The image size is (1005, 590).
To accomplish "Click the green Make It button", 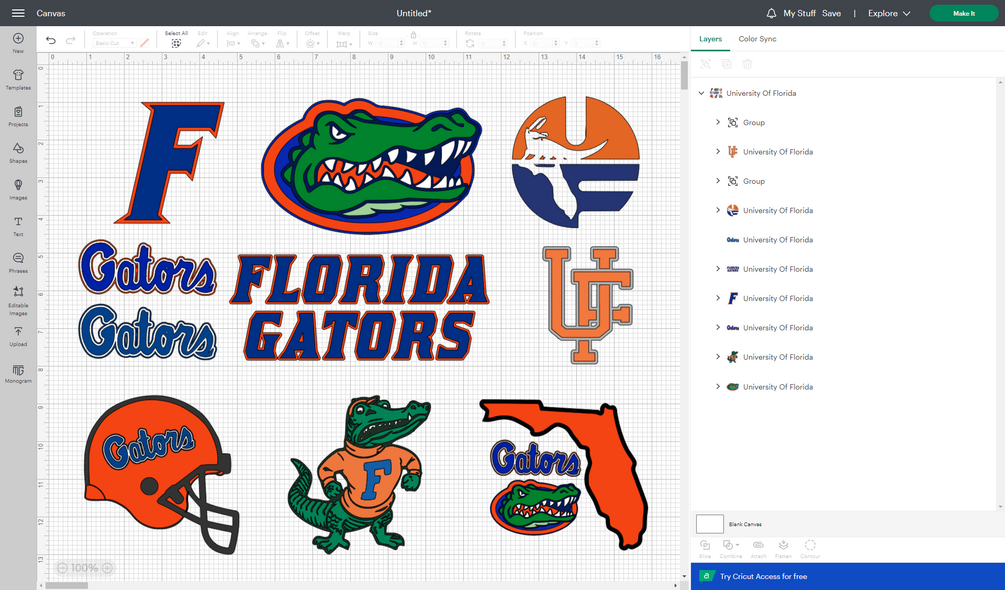I will pos(964,13).
